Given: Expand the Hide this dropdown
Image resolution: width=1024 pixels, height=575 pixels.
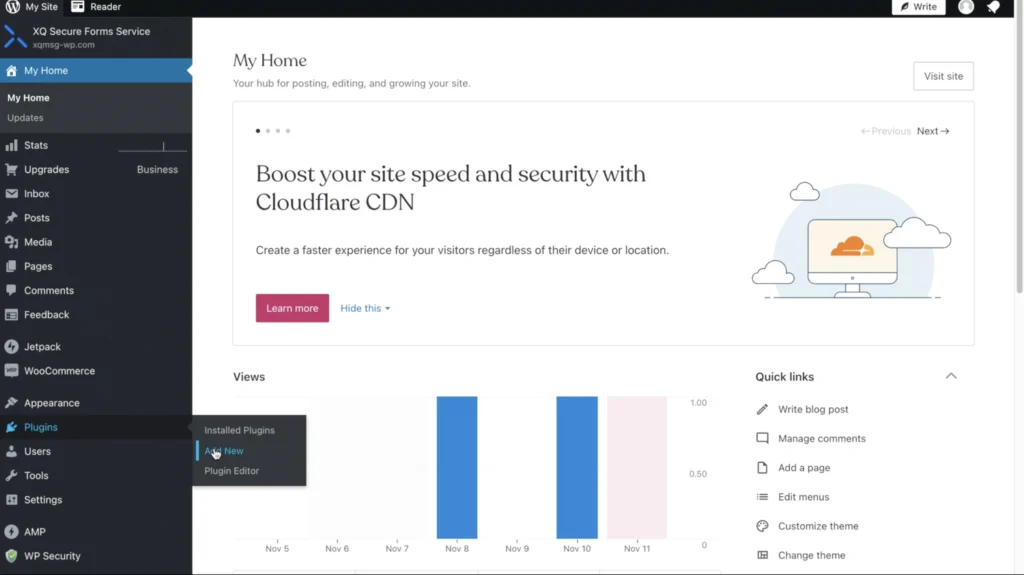Looking at the screenshot, I should click(365, 308).
